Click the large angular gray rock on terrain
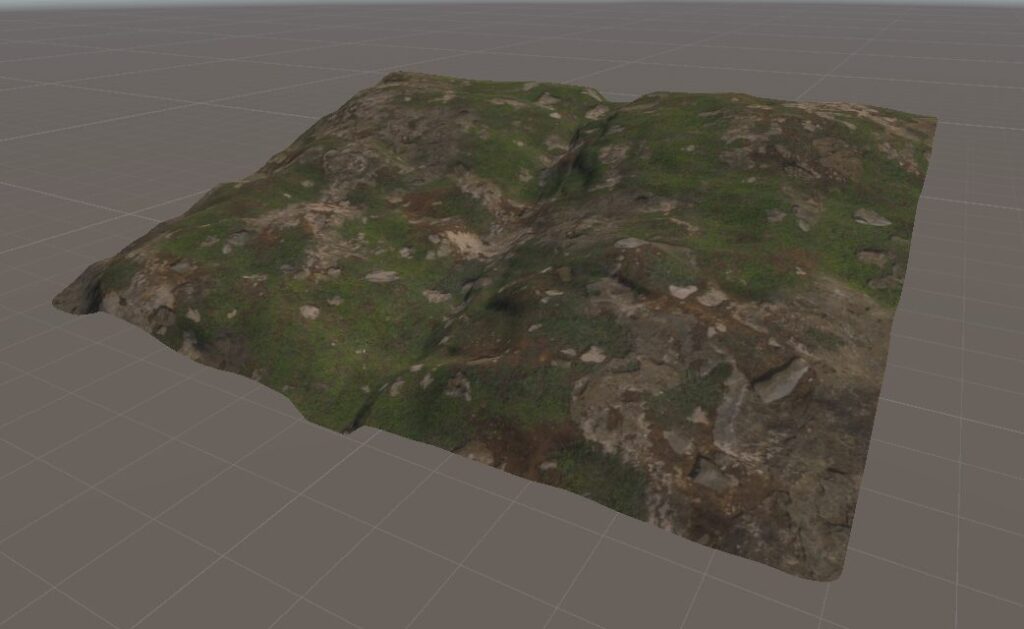Image resolution: width=1024 pixels, height=629 pixels. tap(781, 381)
